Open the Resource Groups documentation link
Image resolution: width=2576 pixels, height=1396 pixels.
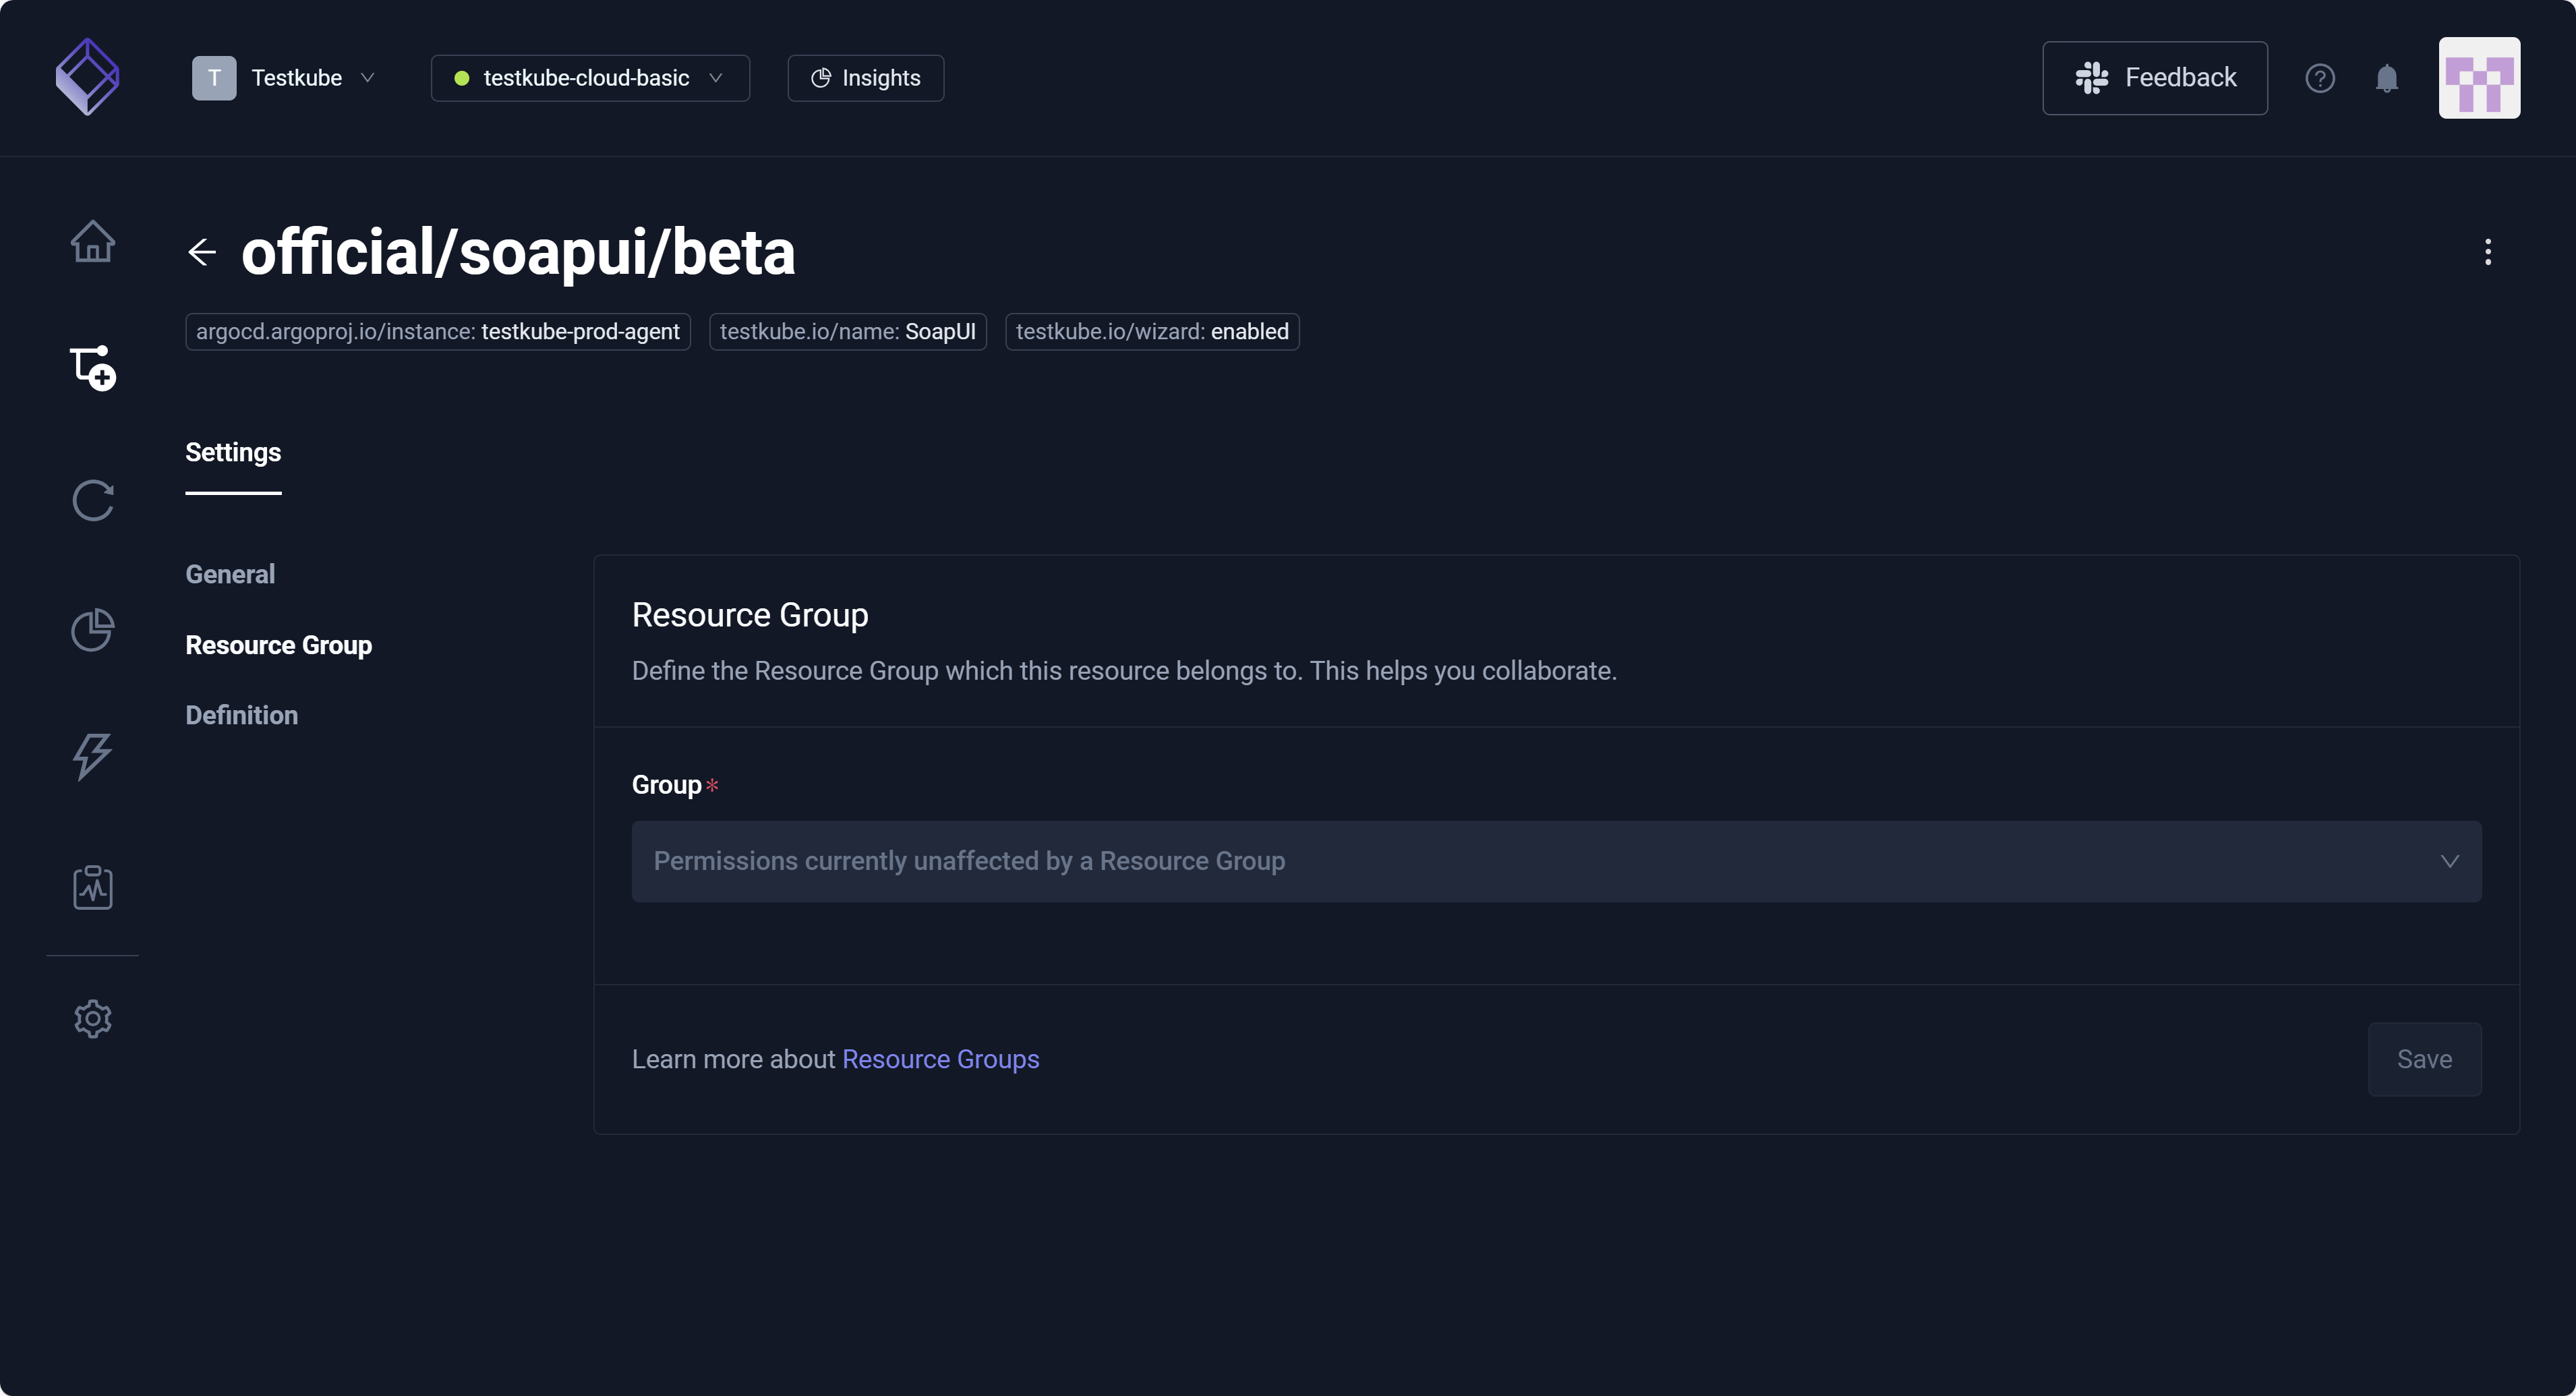click(x=940, y=1059)
